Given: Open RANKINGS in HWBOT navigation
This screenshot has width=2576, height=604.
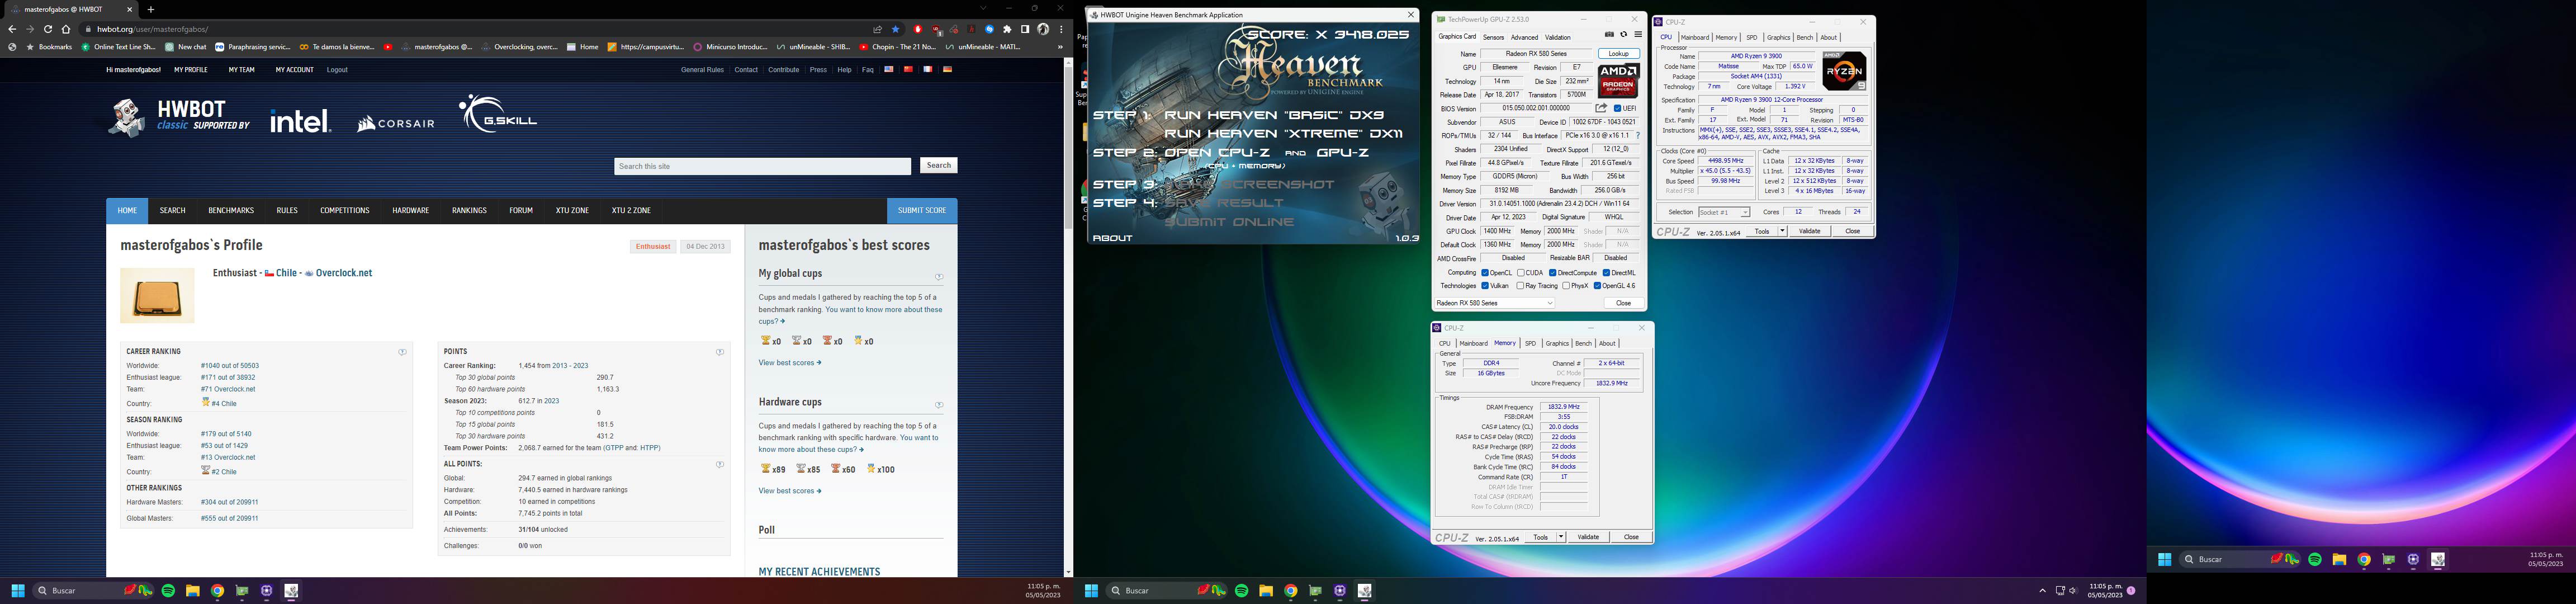Looking at the screenshot, I should pyautogui.click(x=469, y=211).
